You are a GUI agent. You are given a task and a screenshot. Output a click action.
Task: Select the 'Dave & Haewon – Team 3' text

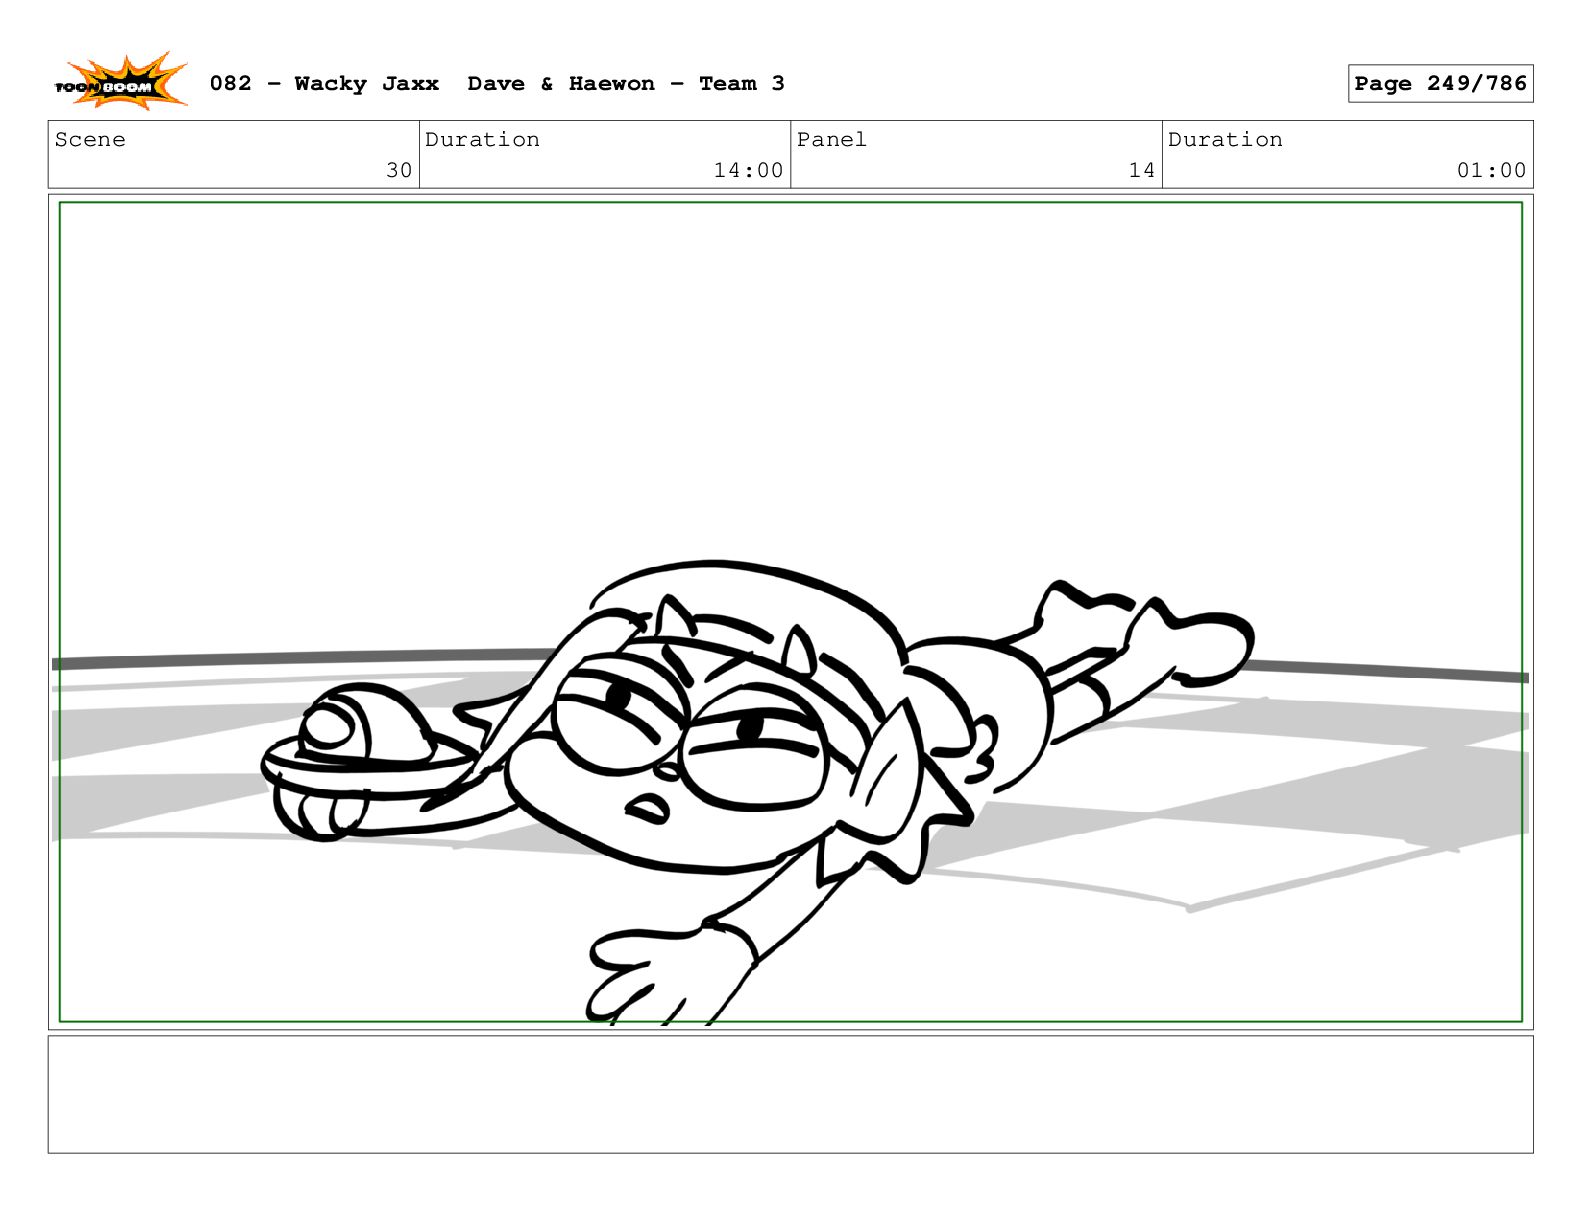pyautogui.click(x=626, y=84)
